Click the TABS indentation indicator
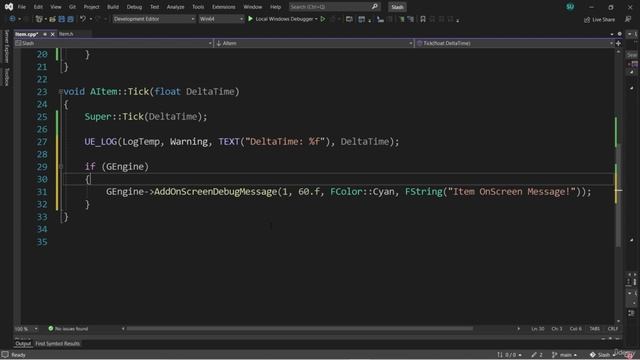The width and height of the screenshot is (640, 360). [595, 329]
